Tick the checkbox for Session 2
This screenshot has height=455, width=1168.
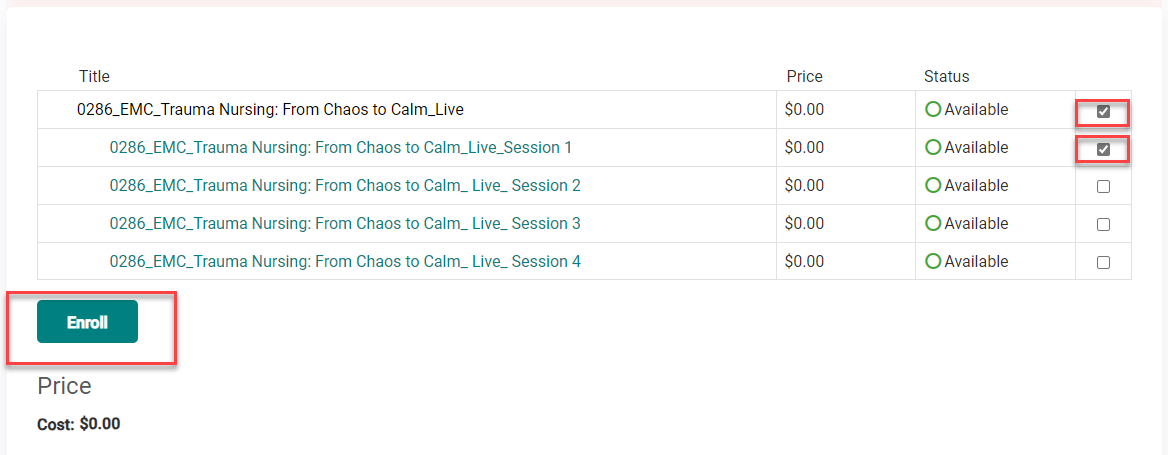(x=1103, y=186)
